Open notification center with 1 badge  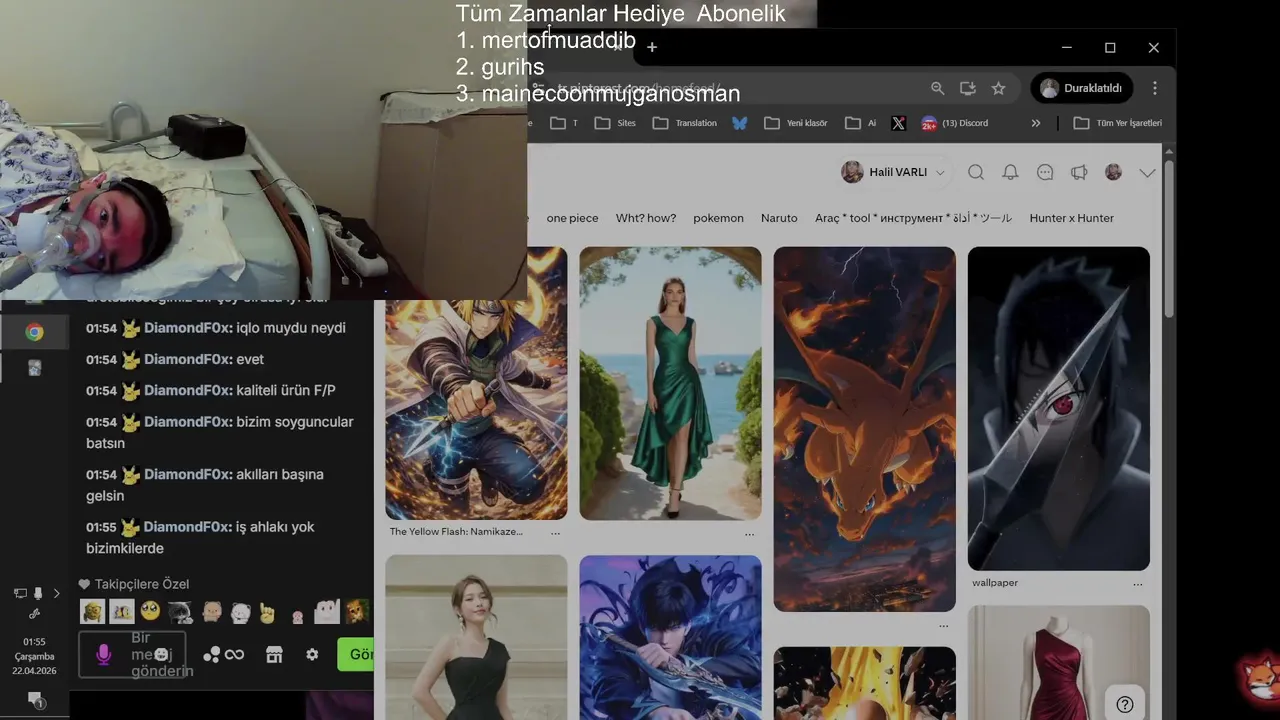click(x=35, y=699)
